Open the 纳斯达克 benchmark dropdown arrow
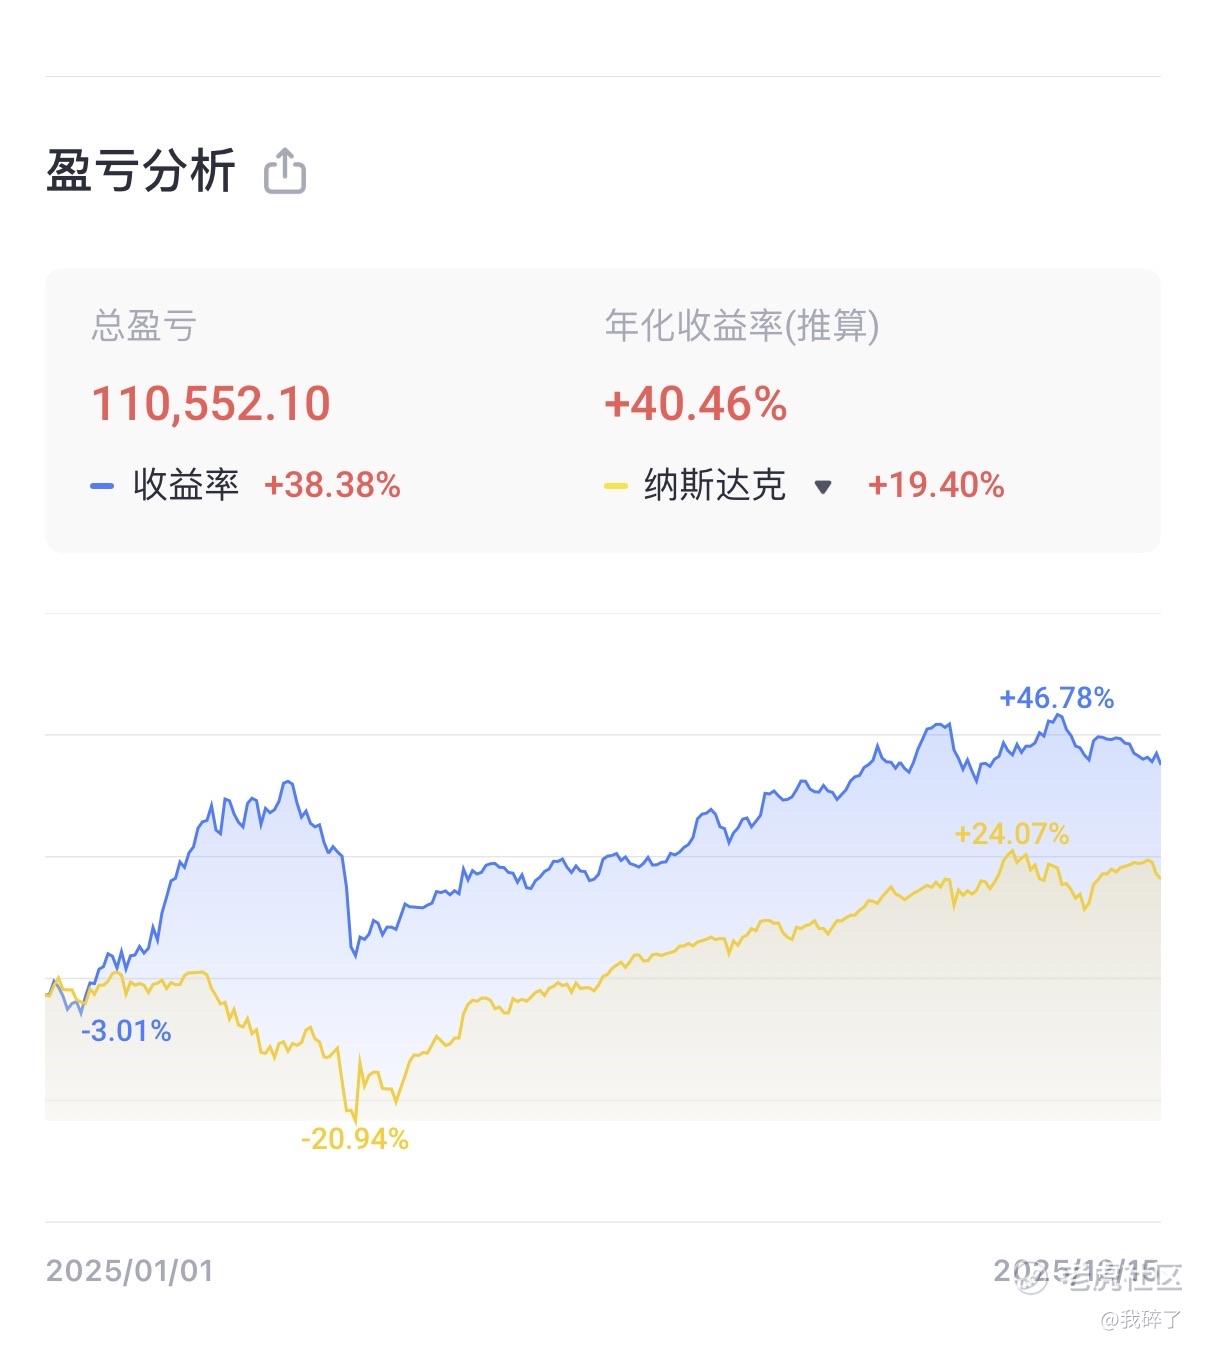 click(x=823, y=487)
